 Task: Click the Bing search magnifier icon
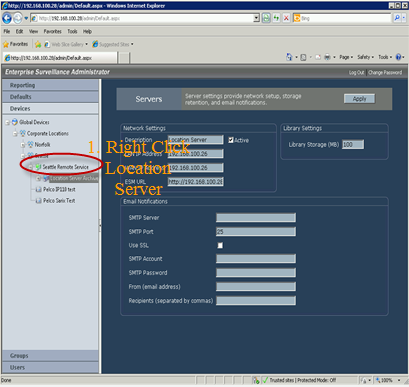click(397, 18)
